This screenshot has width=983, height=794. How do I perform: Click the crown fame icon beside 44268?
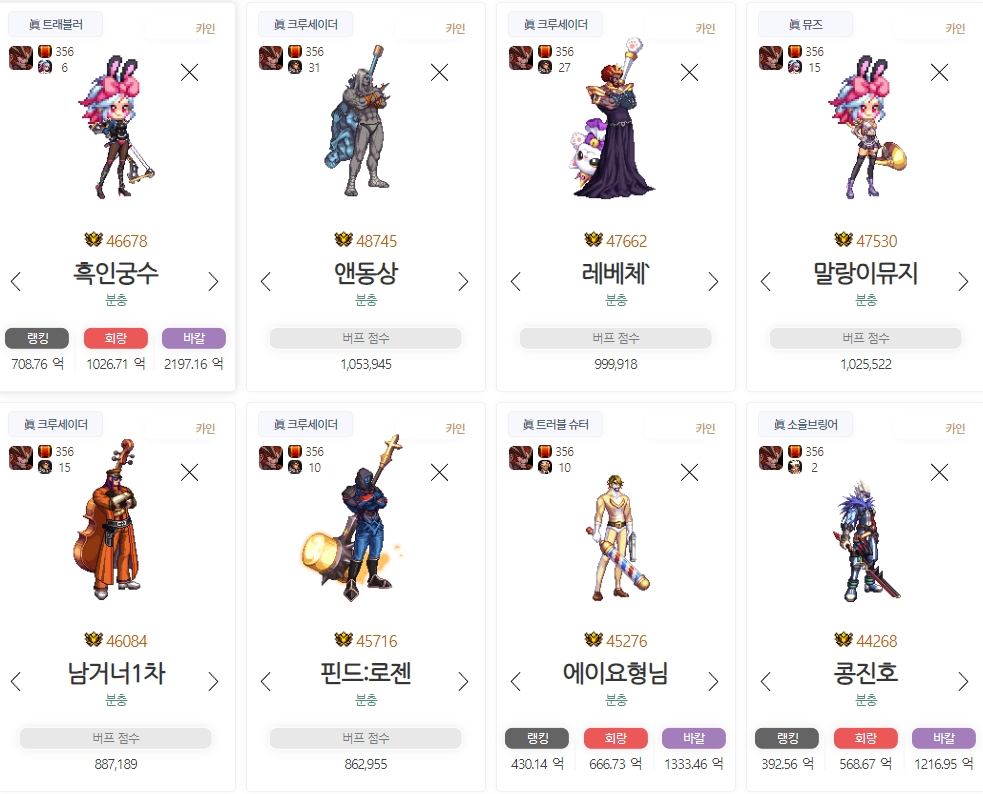(844, 640)
